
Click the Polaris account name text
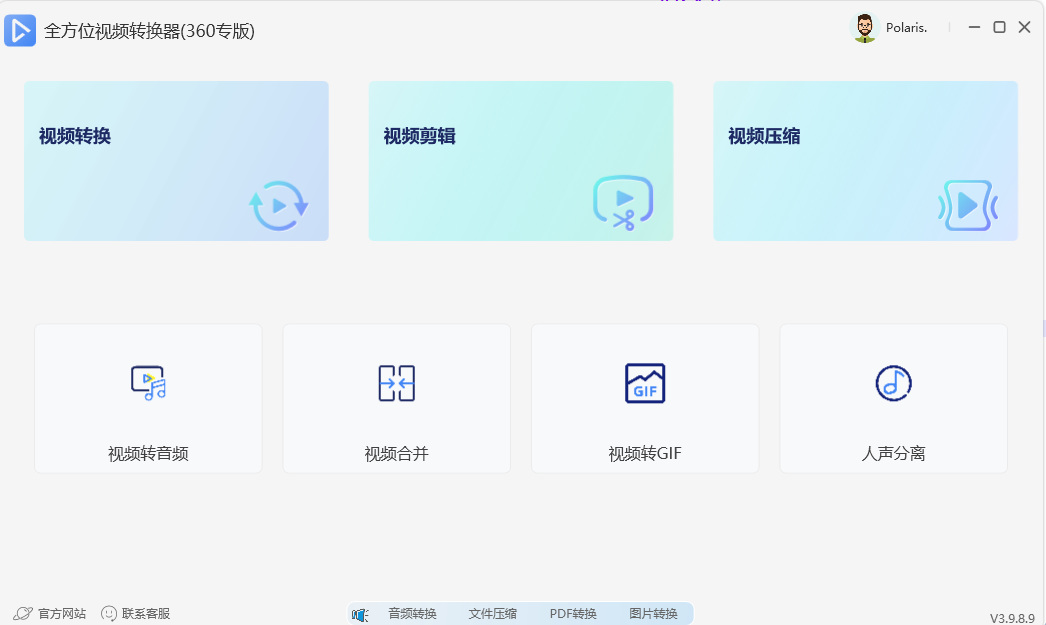point(906,27)
